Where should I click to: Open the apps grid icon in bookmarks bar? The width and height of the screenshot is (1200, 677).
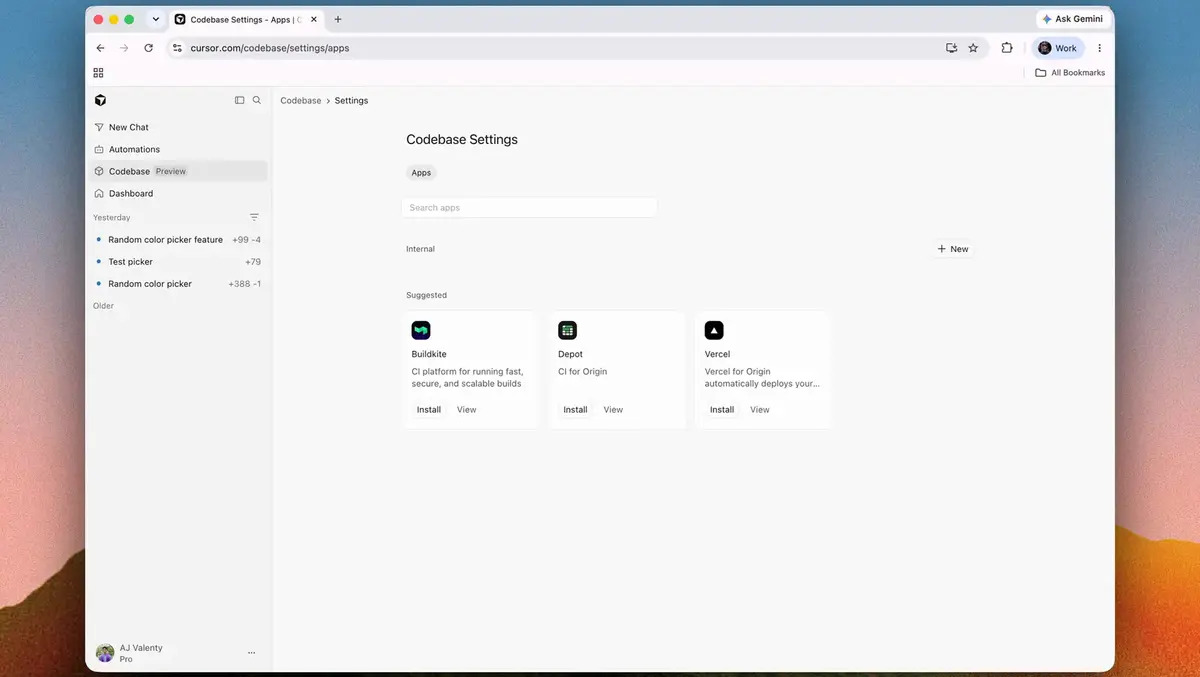point(98,73)
